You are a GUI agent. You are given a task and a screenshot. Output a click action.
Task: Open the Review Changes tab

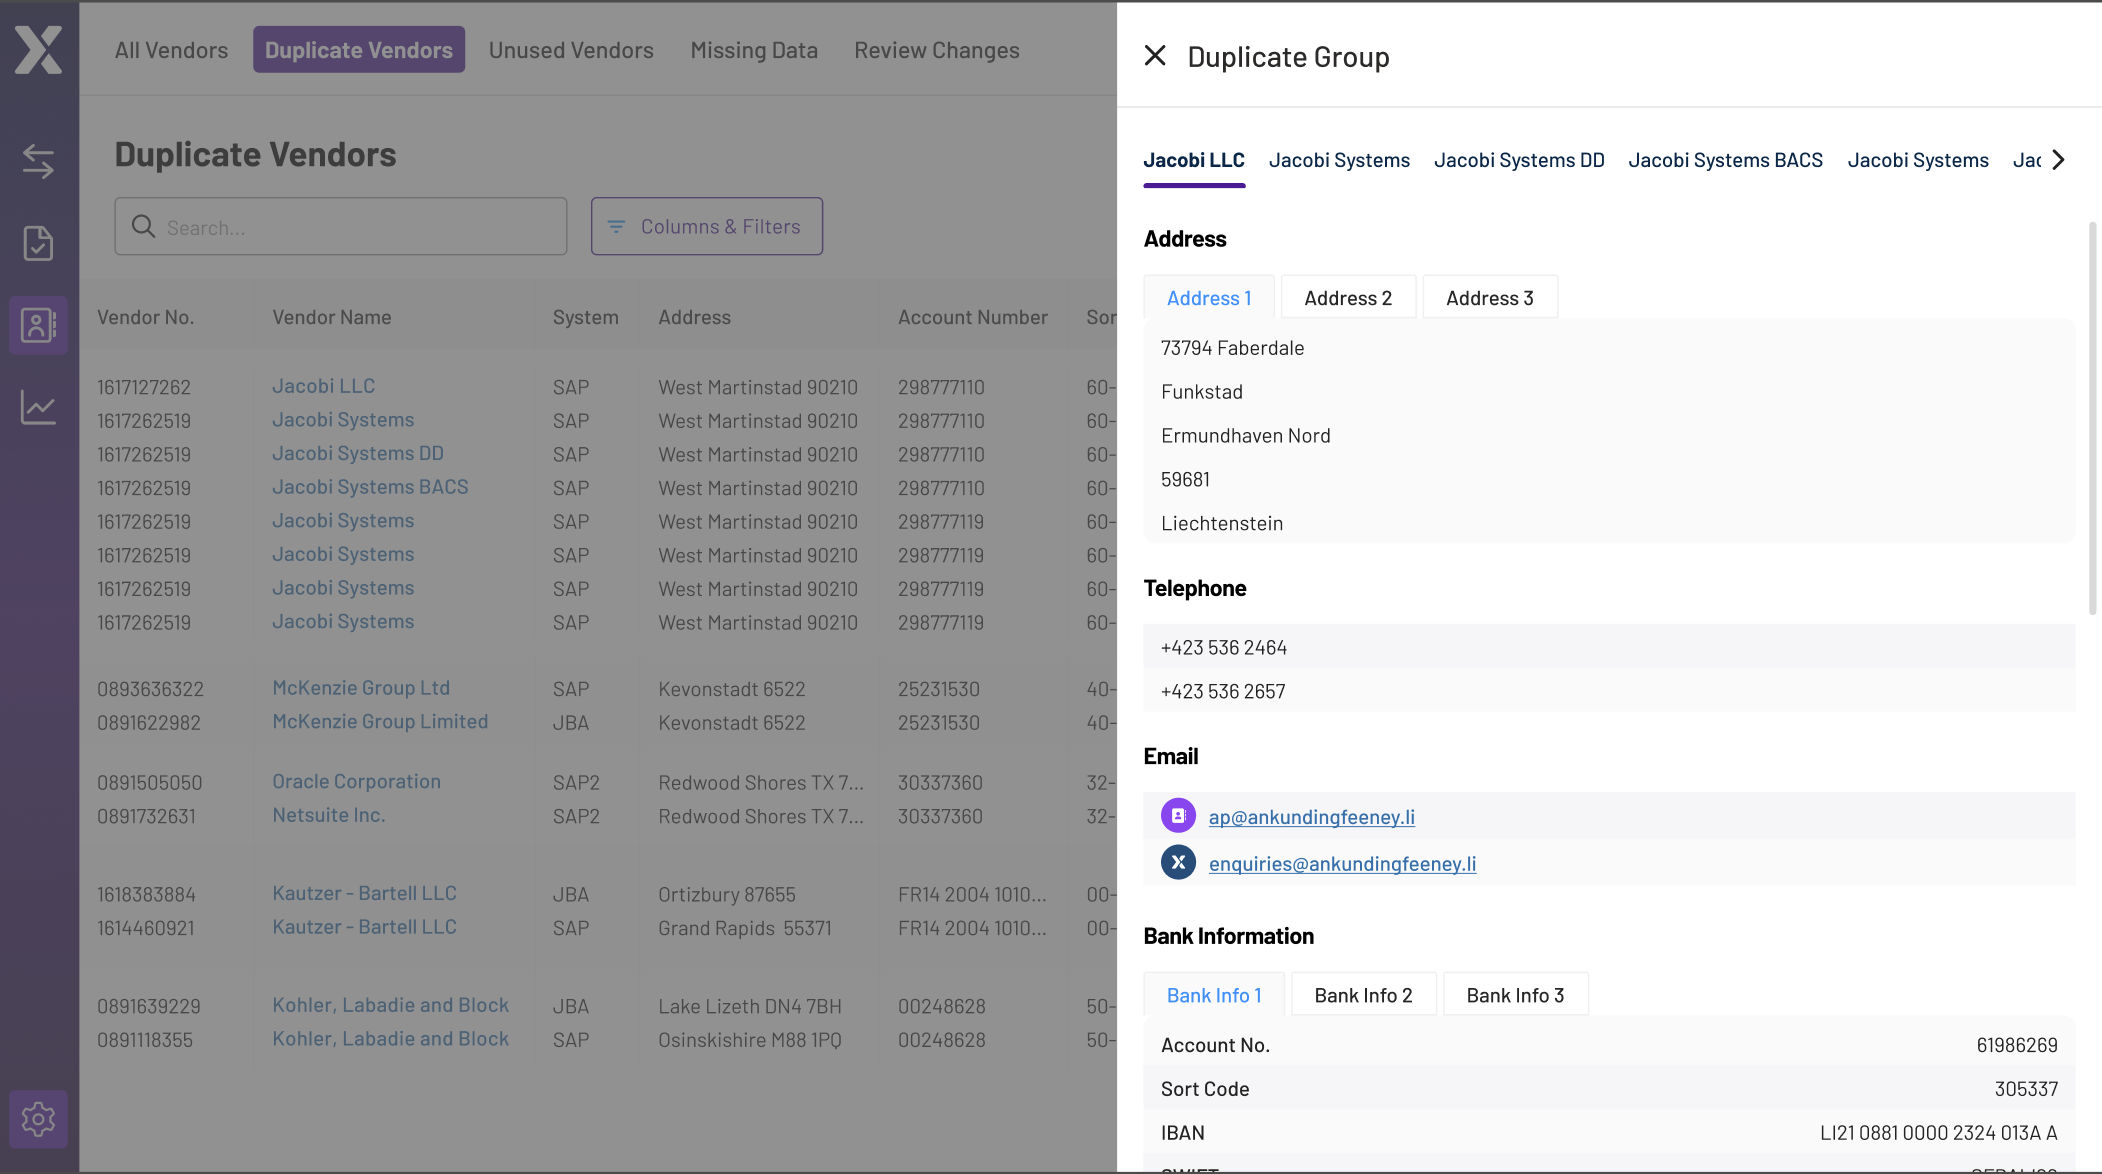(937, 50)
